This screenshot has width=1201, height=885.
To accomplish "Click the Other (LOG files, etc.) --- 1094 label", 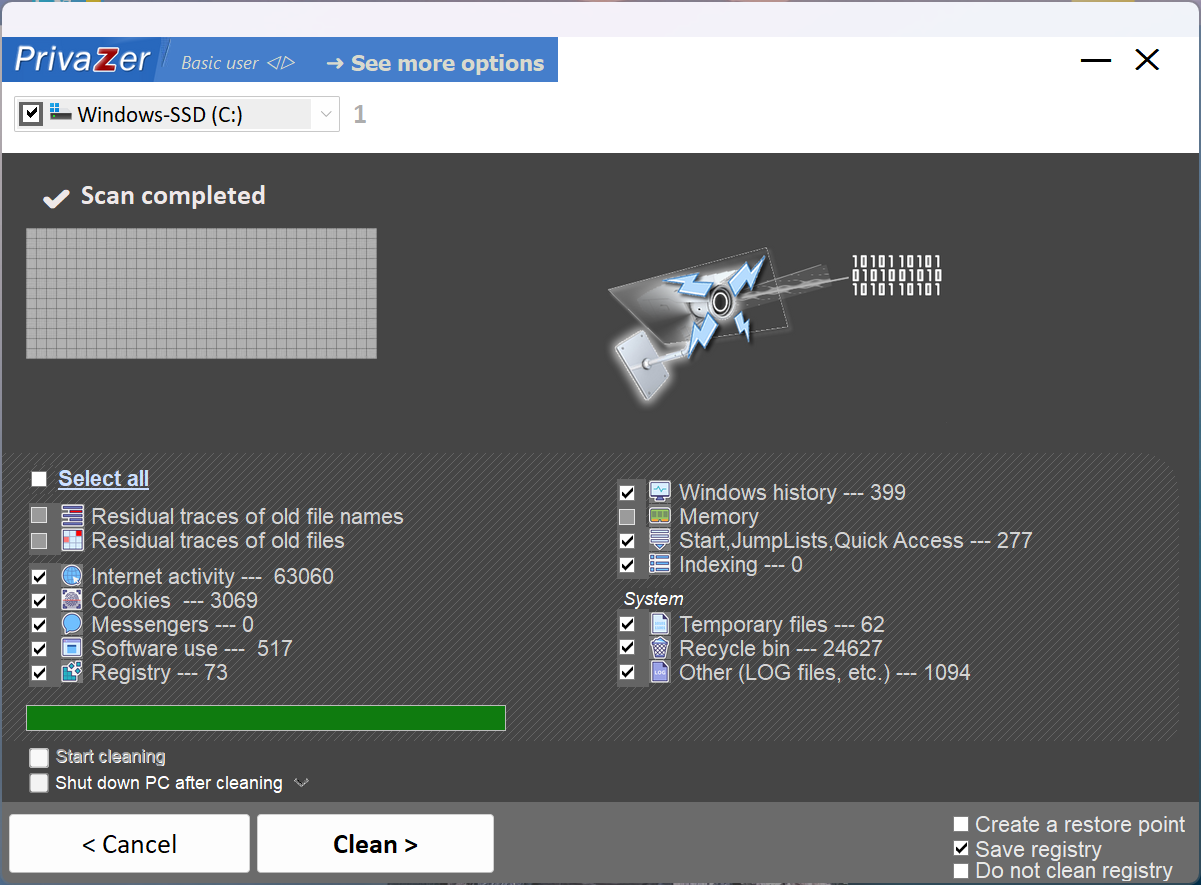I will [824, 672].
